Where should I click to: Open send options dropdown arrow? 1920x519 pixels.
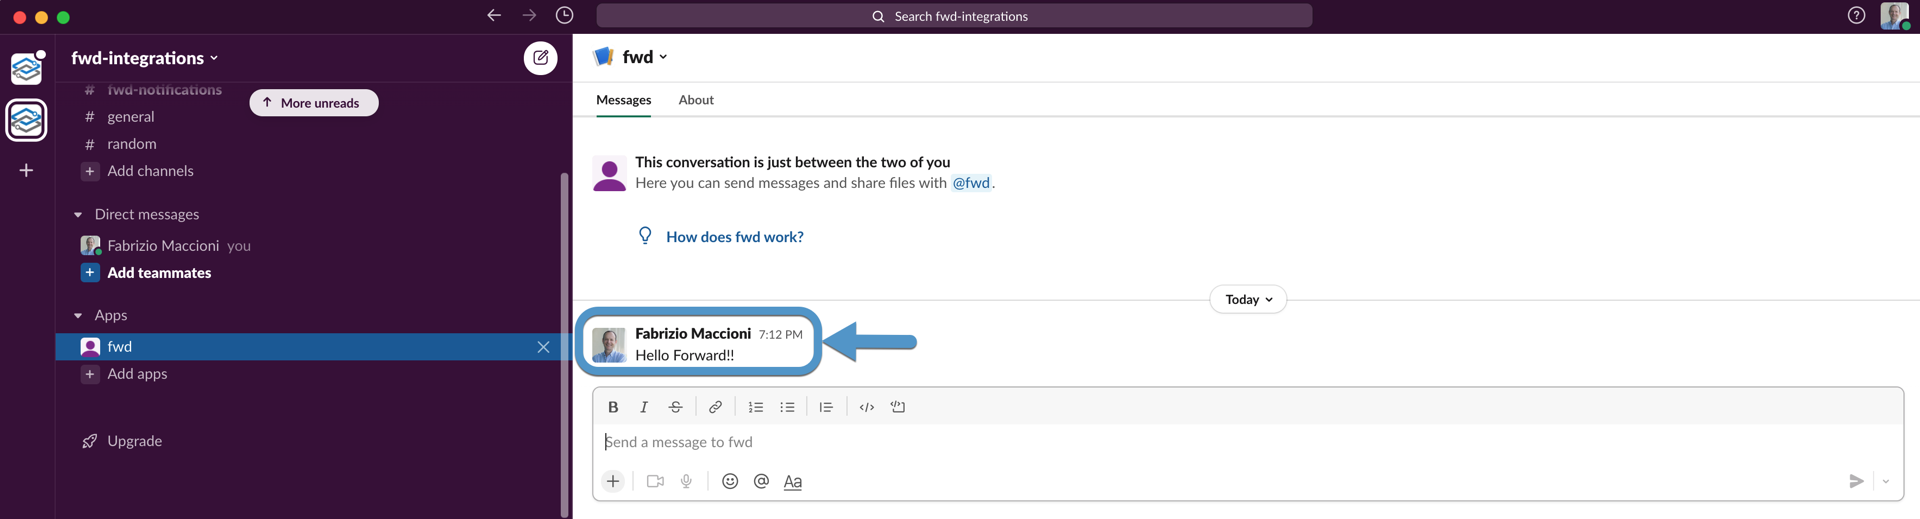coord(1886,481)
